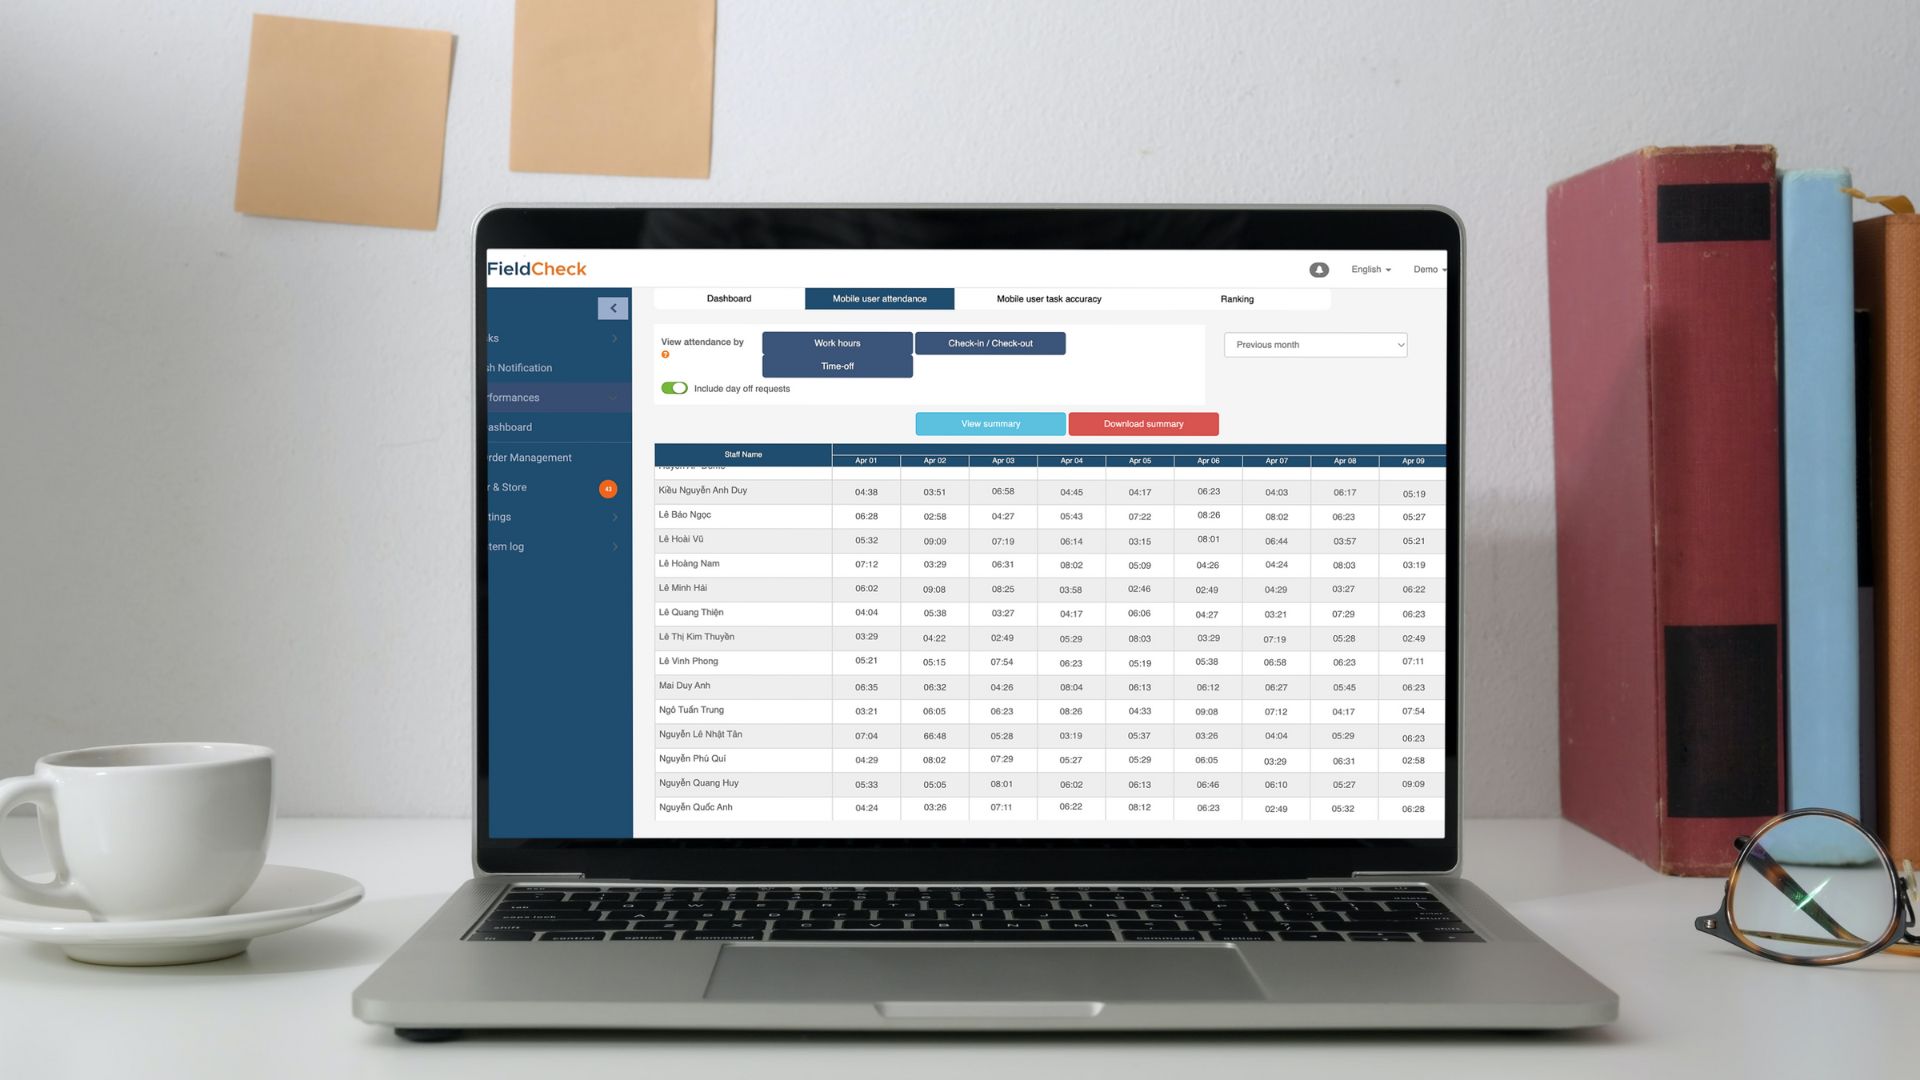Select the Mobile user task accuracy tab
The height and width of the screenshot is (1080, 1920).
click(x=1048, y=298)
